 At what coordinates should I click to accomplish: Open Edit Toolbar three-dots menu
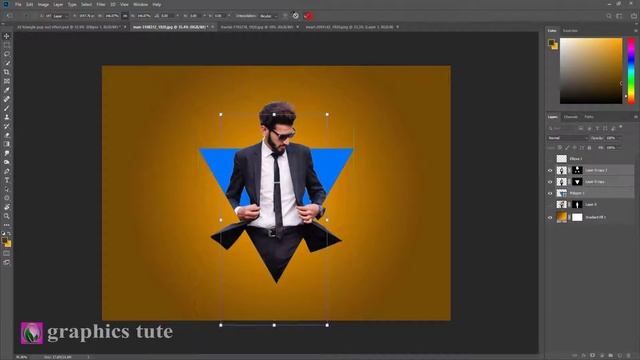click(7, 224)
